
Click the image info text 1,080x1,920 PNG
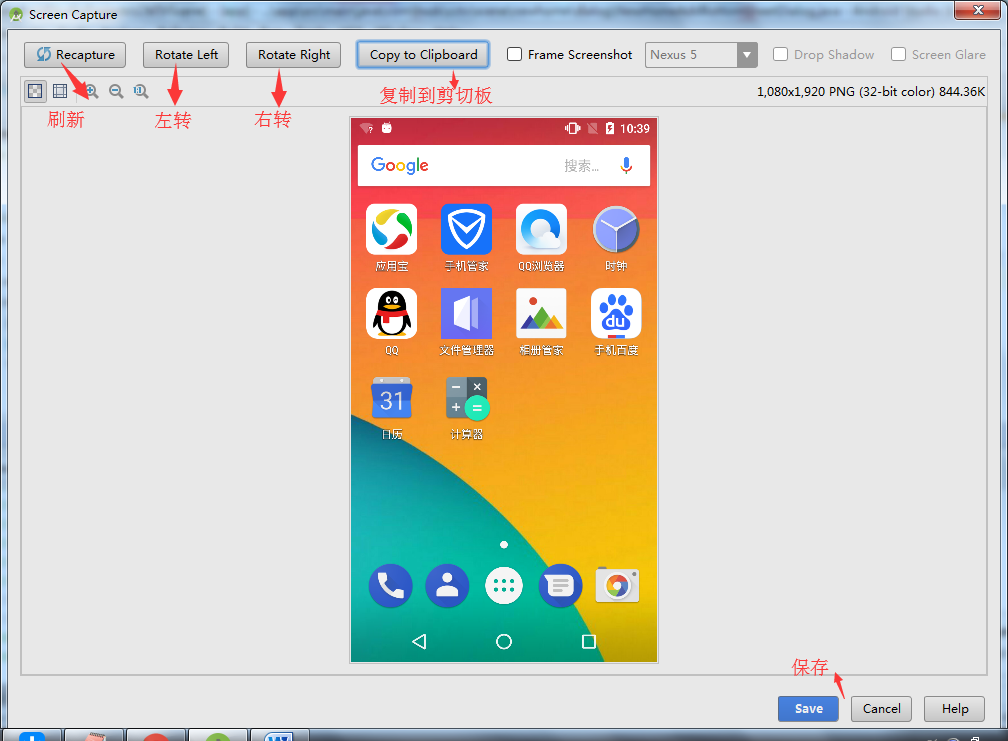(870, 91)
